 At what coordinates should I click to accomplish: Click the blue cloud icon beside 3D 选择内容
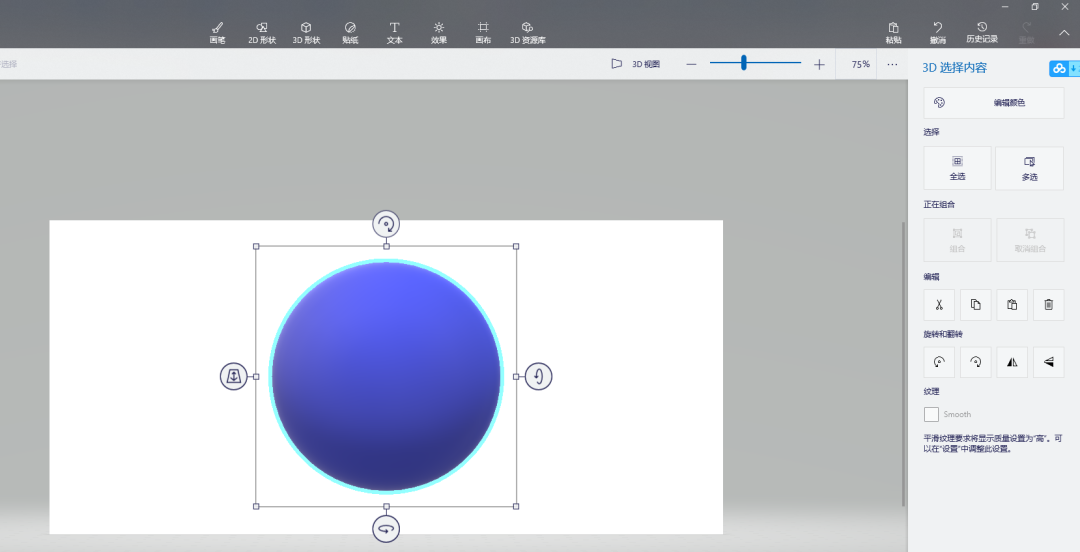pos(1059,68)
